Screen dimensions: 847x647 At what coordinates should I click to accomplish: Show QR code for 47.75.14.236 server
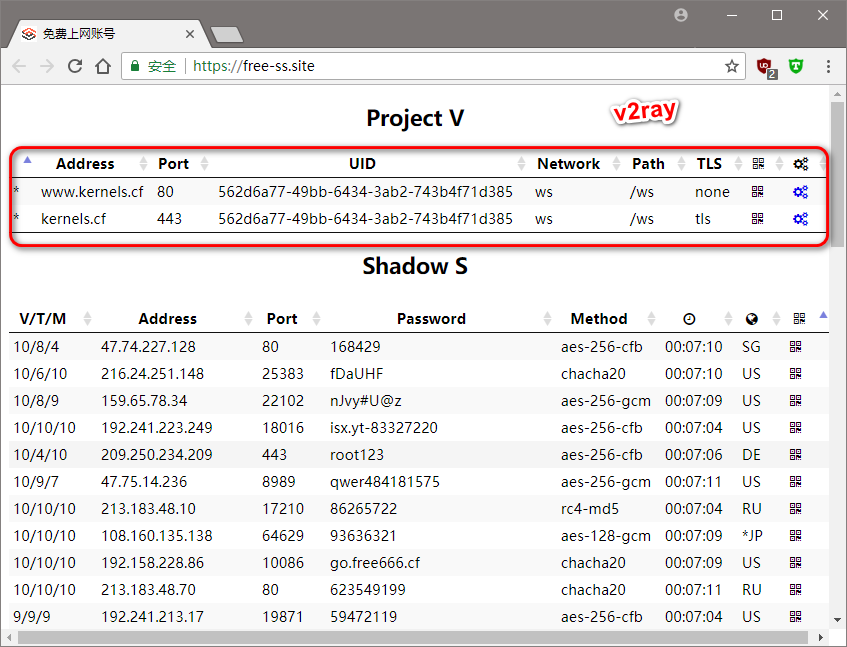pos(795,482)
